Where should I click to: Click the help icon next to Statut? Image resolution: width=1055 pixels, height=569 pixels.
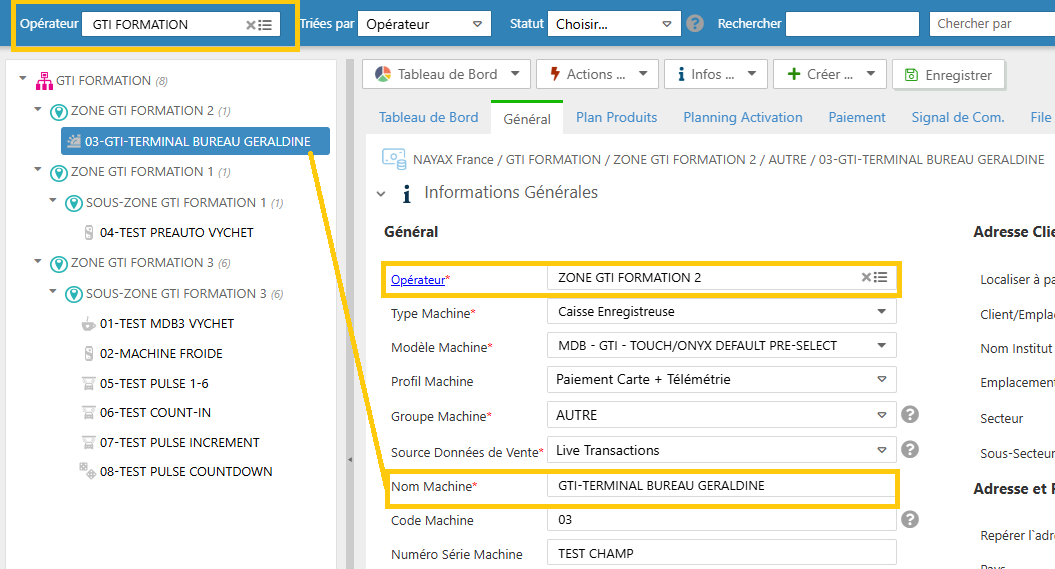(695, 24)
